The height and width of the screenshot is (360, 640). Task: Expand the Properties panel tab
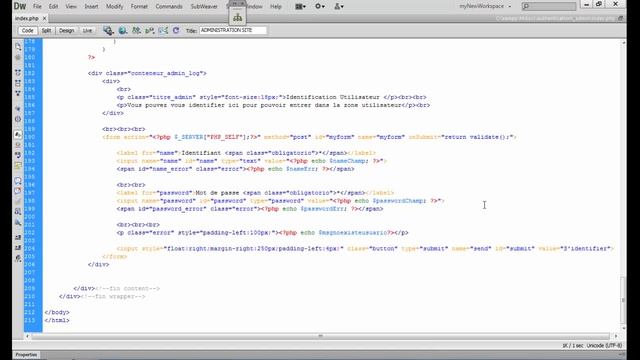26,355
